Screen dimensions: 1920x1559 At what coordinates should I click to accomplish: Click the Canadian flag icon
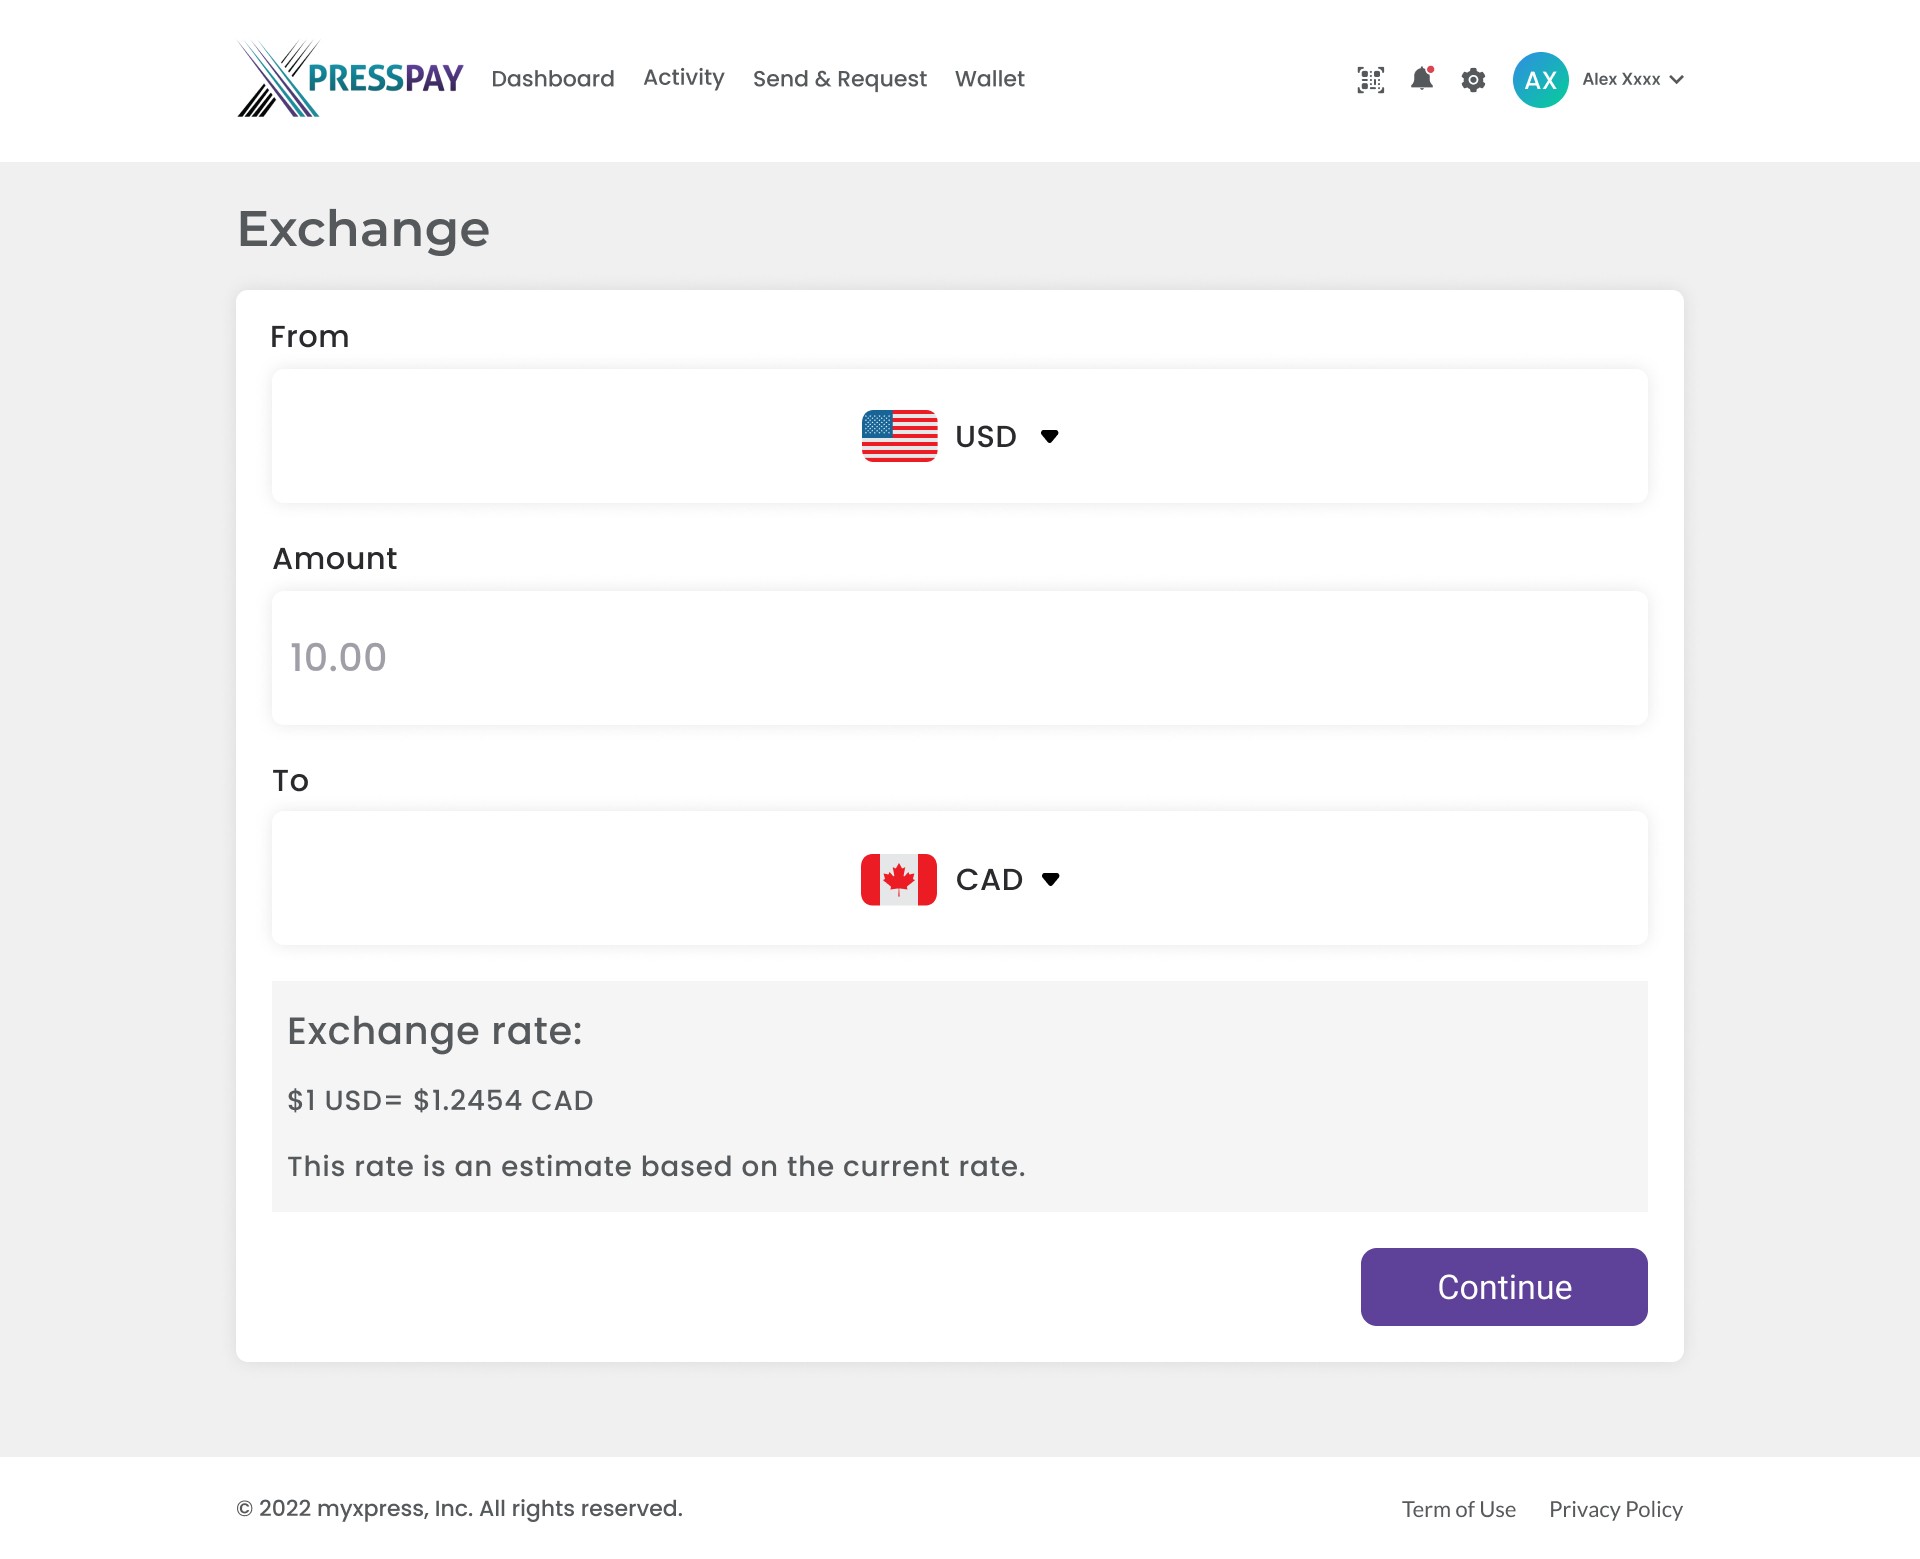(898, 879)
